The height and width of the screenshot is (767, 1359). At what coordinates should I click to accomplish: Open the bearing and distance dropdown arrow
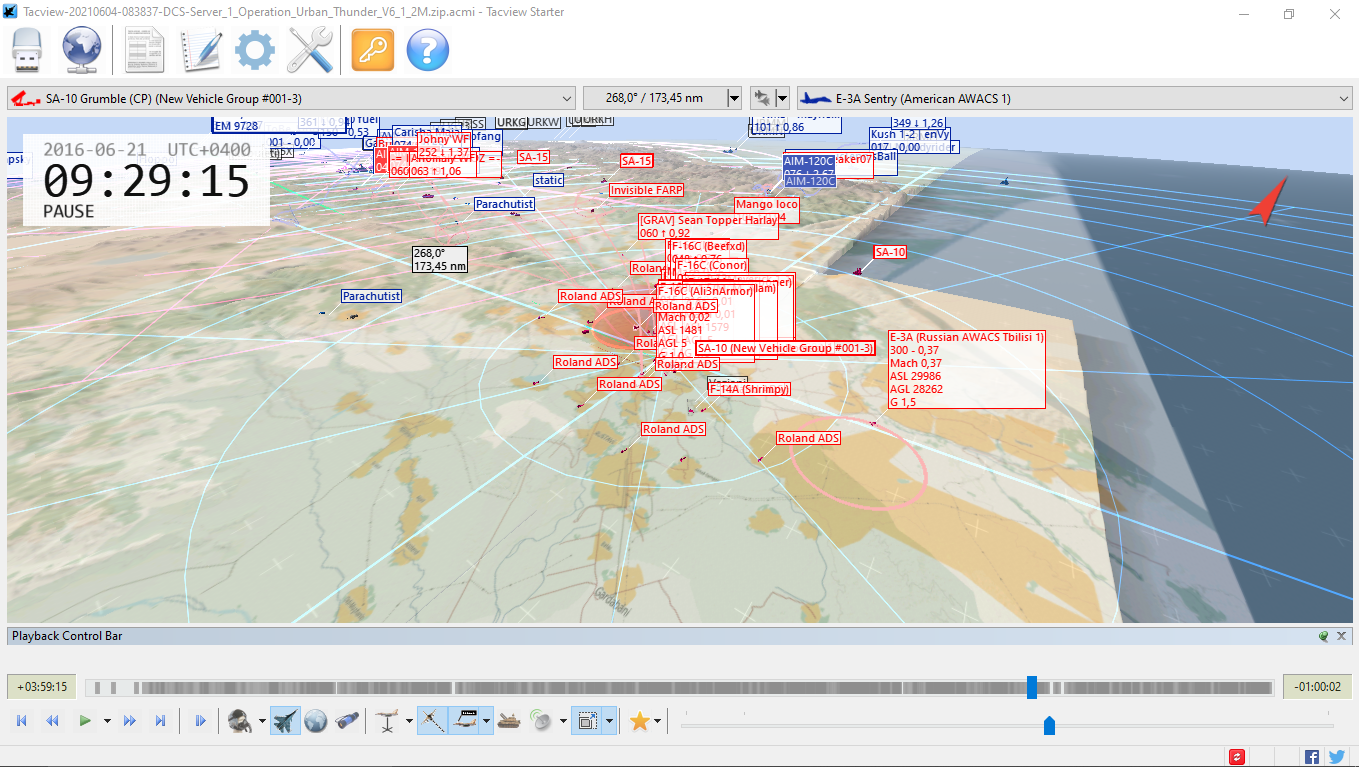point(734,98)
